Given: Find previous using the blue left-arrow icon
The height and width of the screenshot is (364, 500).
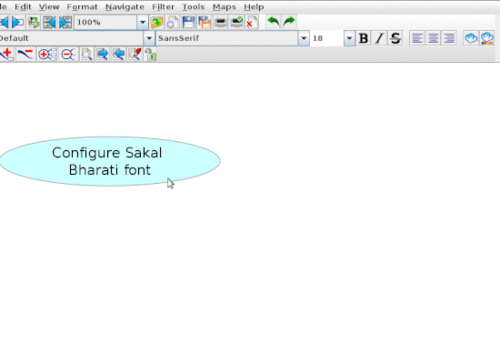Looking at the screenshot, I should (119, 54).
